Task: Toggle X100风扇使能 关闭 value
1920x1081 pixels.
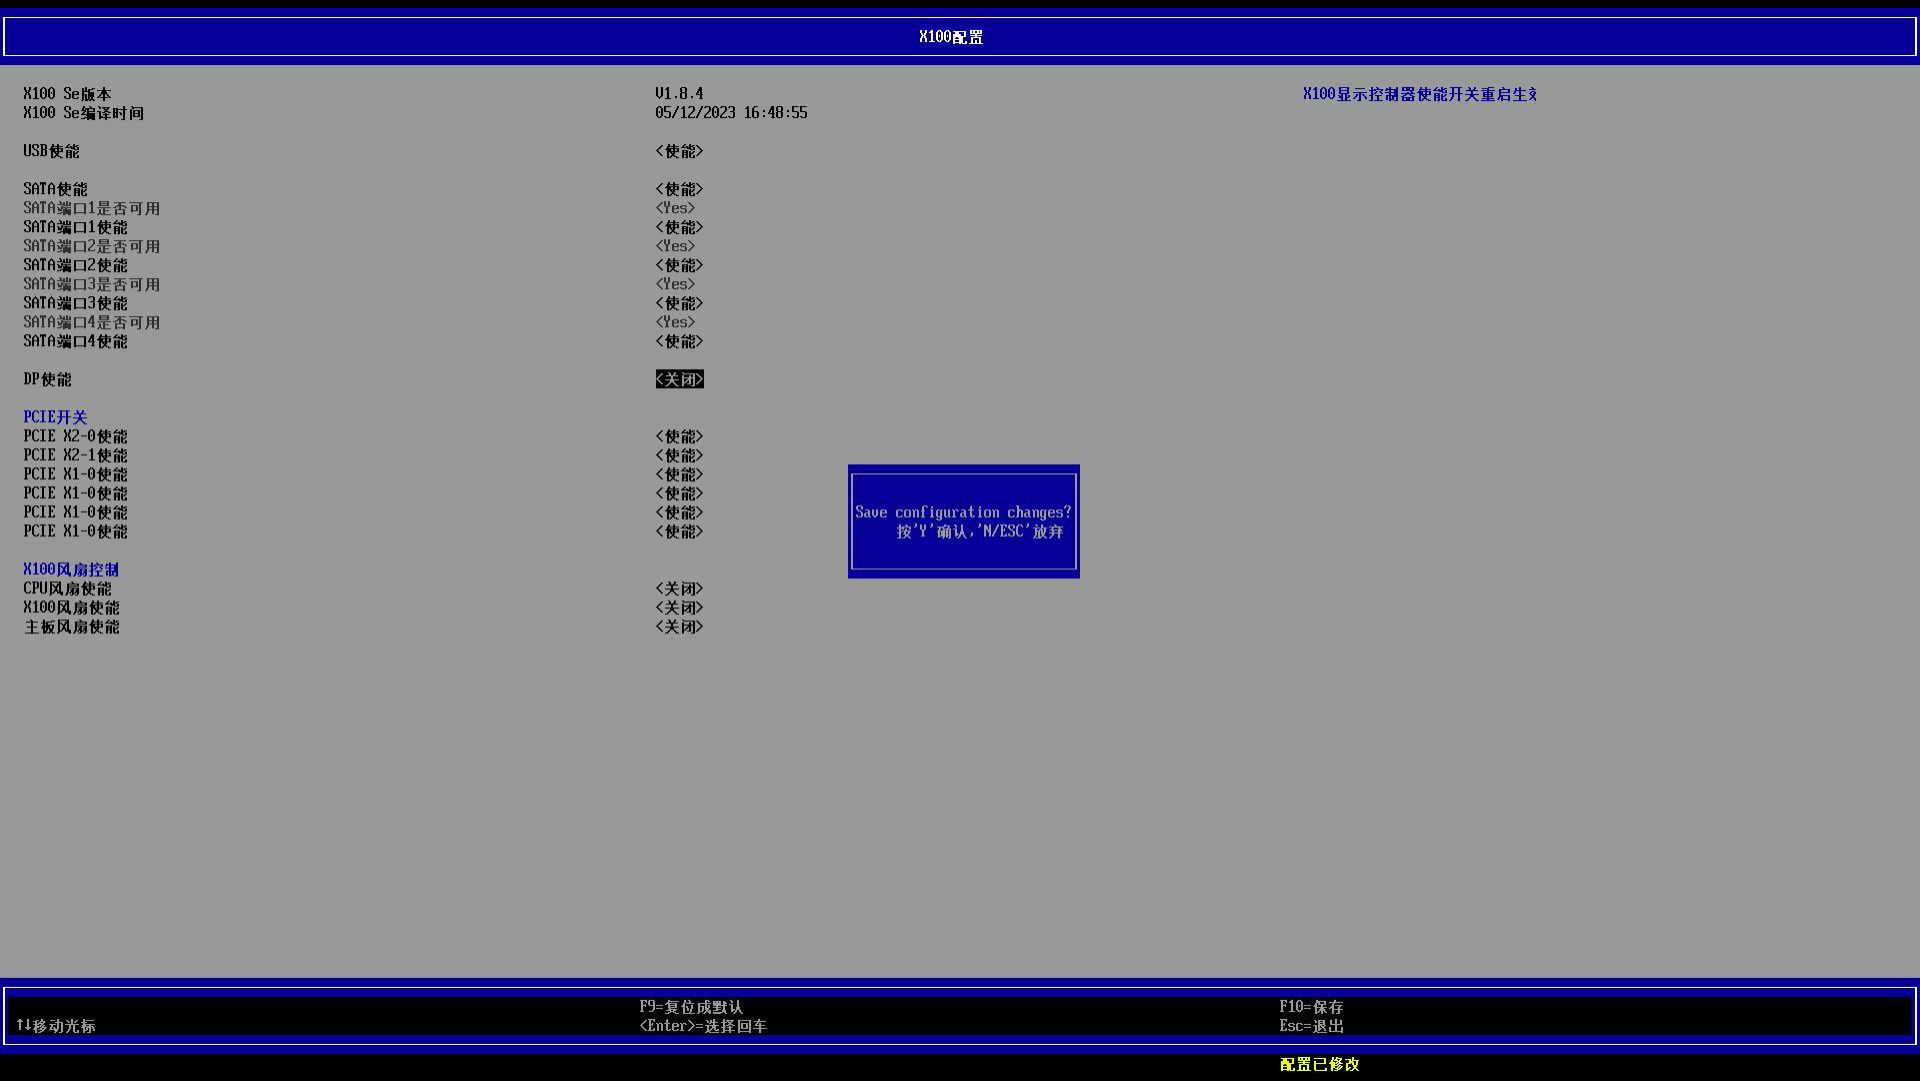Action: click(x=679, y=608)
